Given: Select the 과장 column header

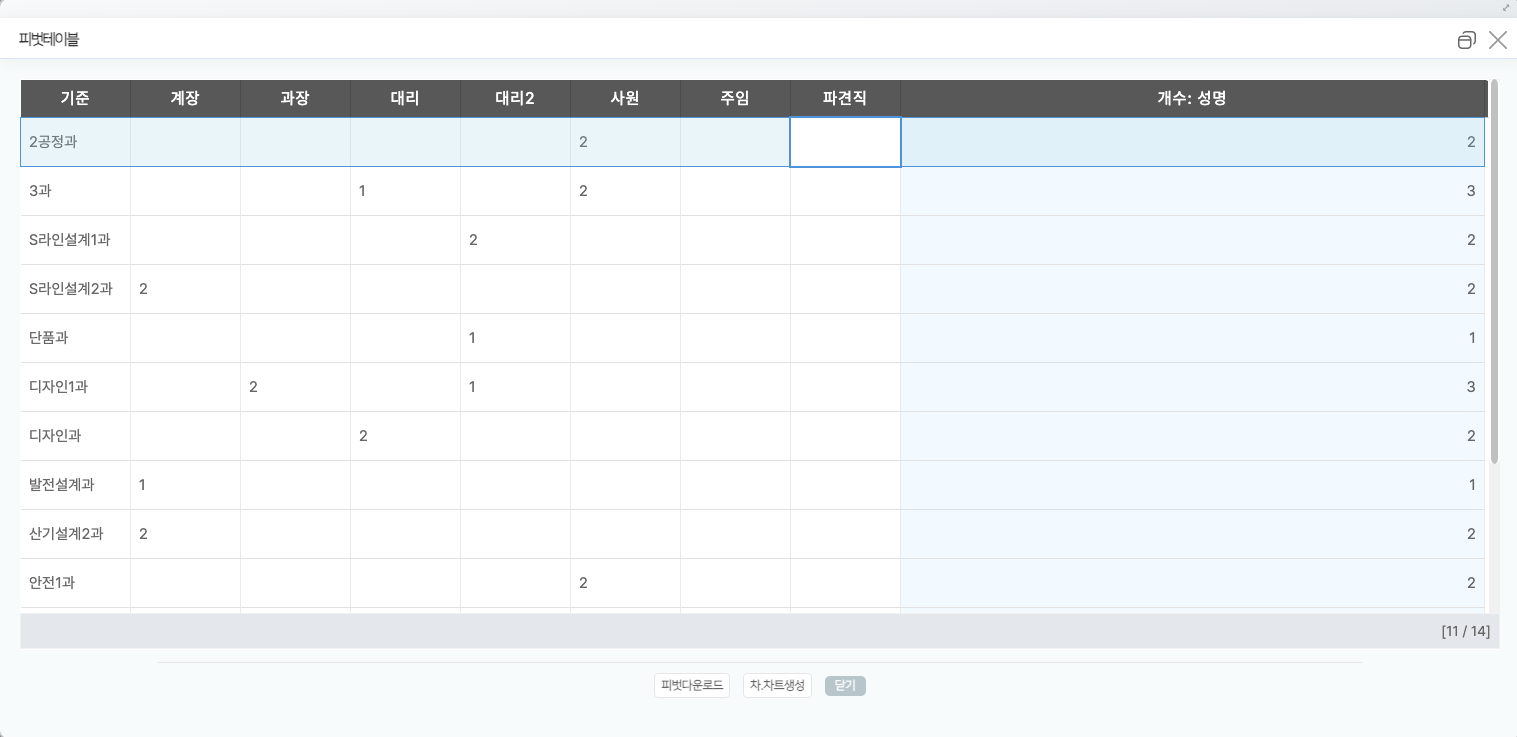Looking at the screenshot, I should pyautogui.click(x=296, y=99).
